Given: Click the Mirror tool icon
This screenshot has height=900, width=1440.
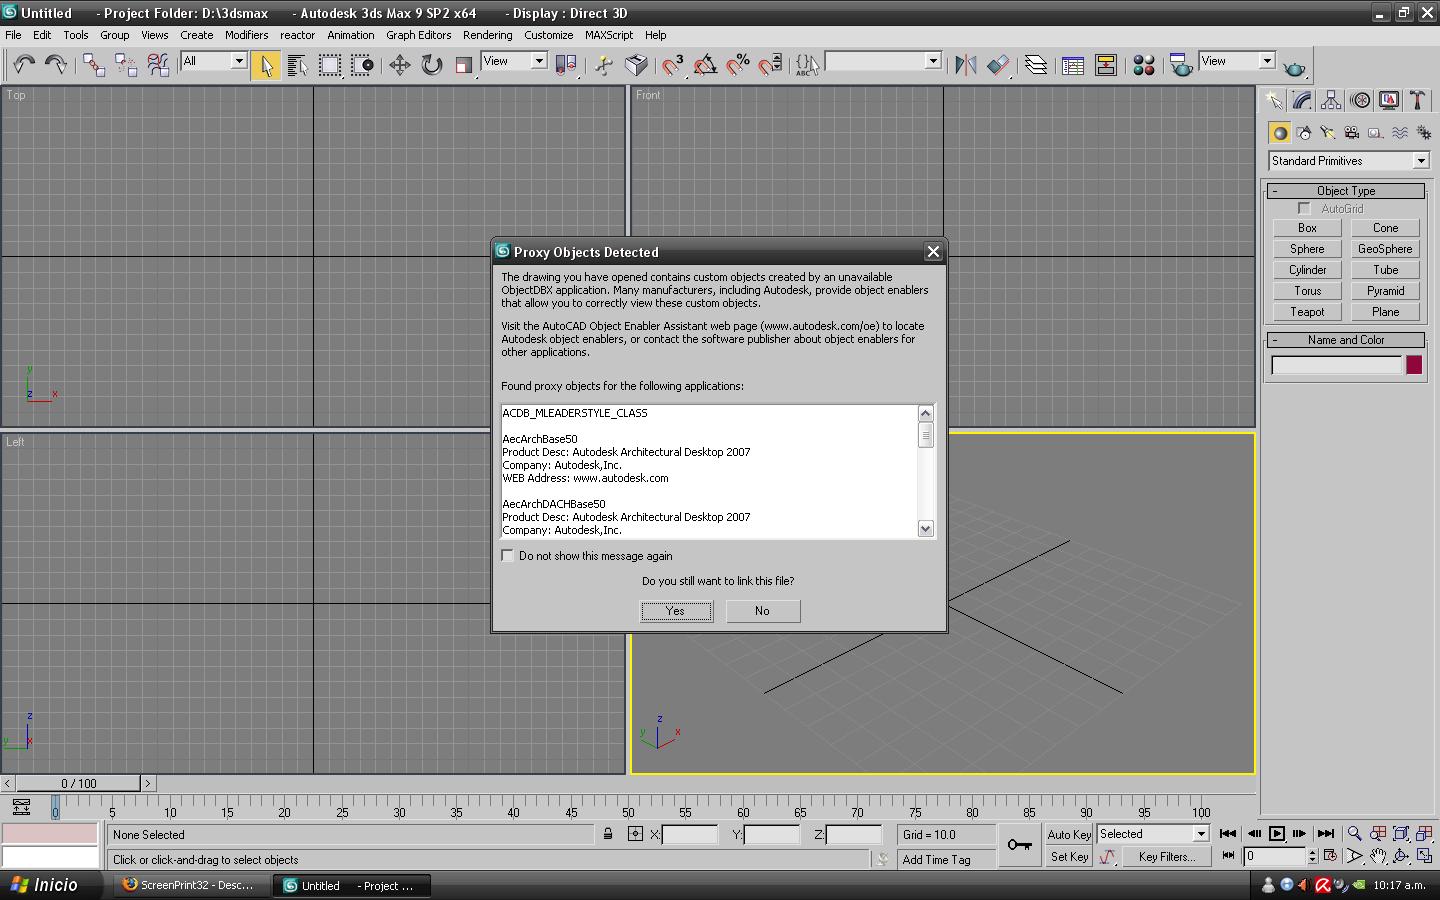Looking at the screenshot, I should (x=965, y=65).
